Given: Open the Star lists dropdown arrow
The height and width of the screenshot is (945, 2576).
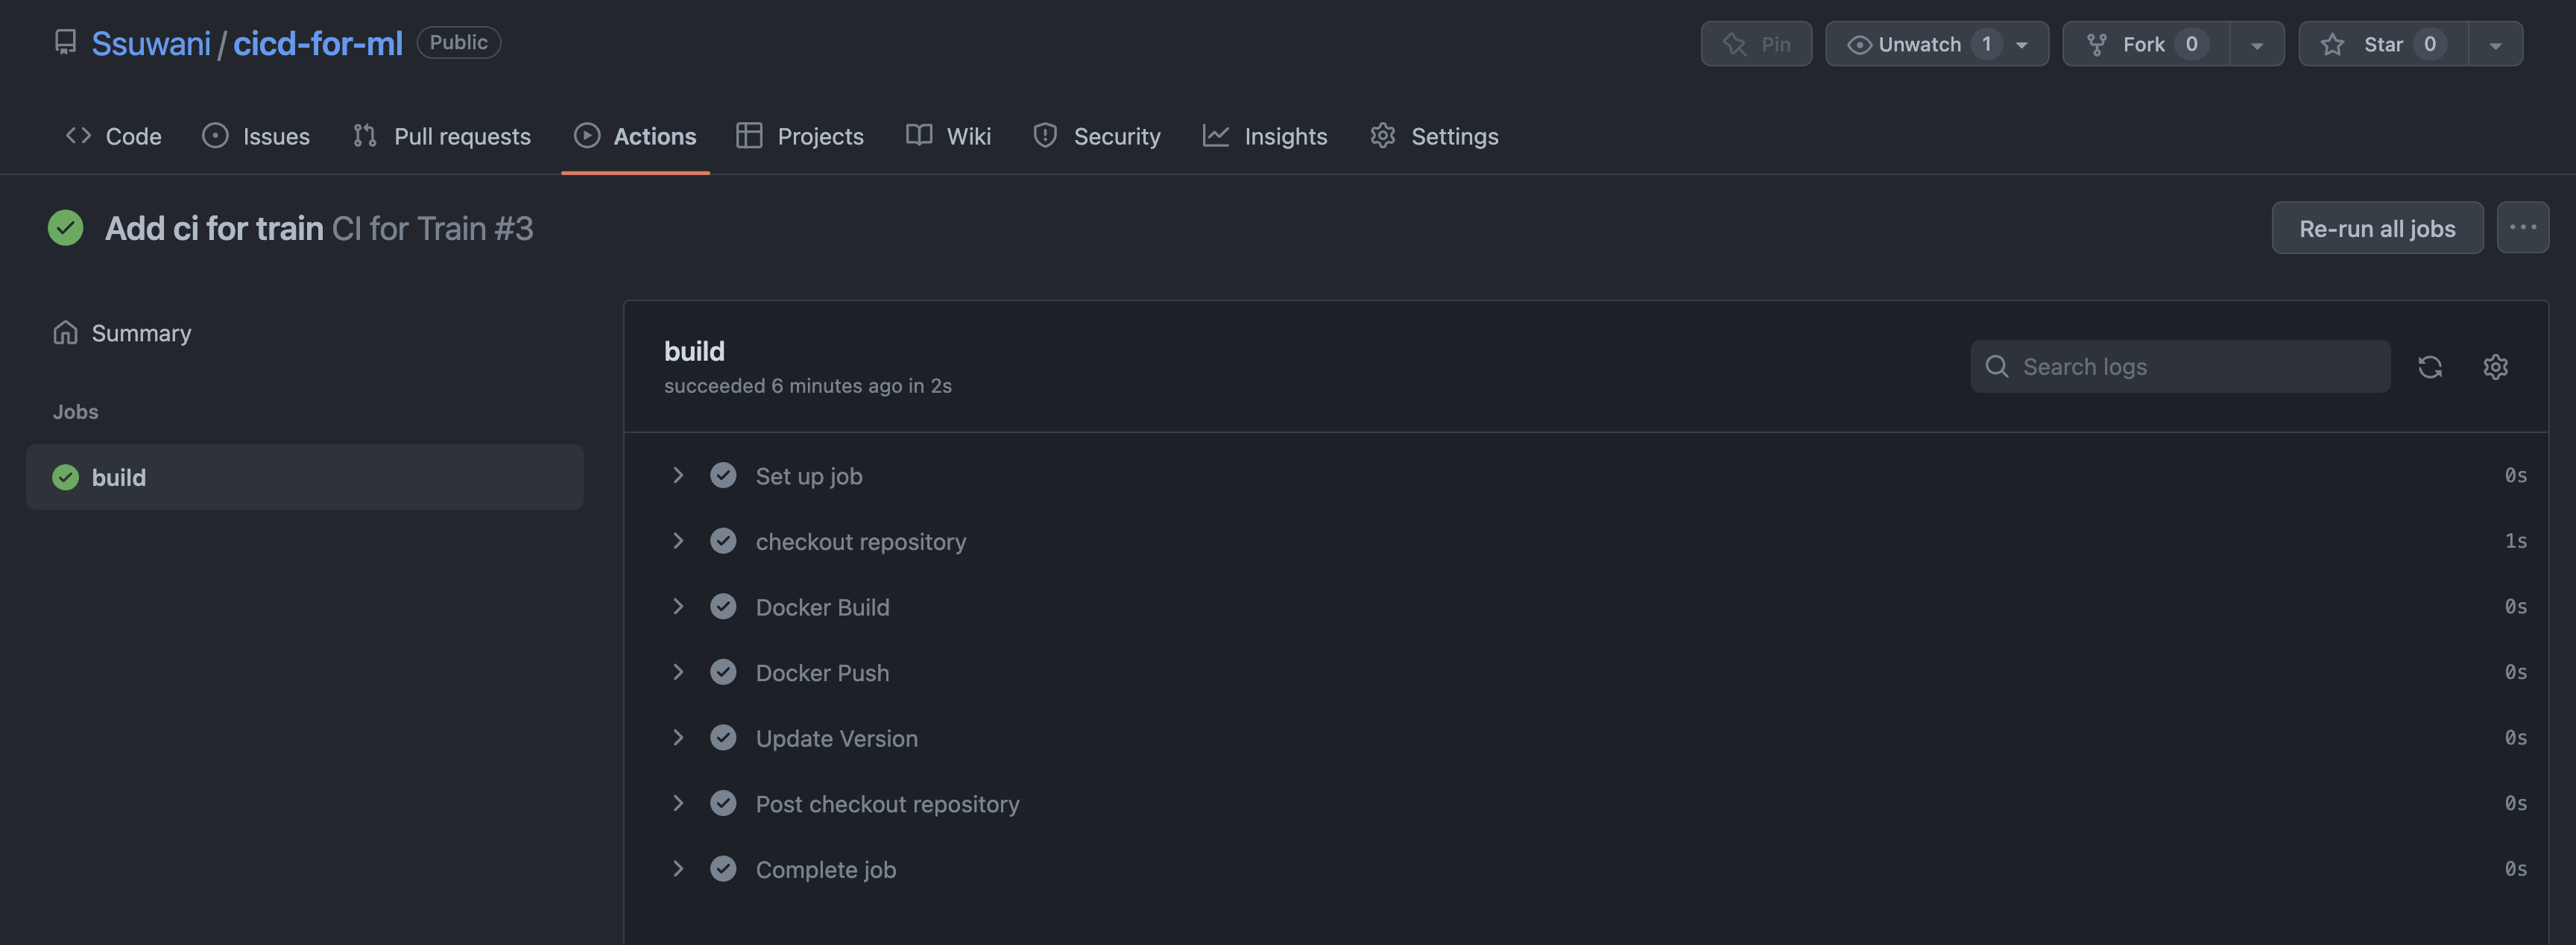Looking at the screenshot, I should (2495, 44).
